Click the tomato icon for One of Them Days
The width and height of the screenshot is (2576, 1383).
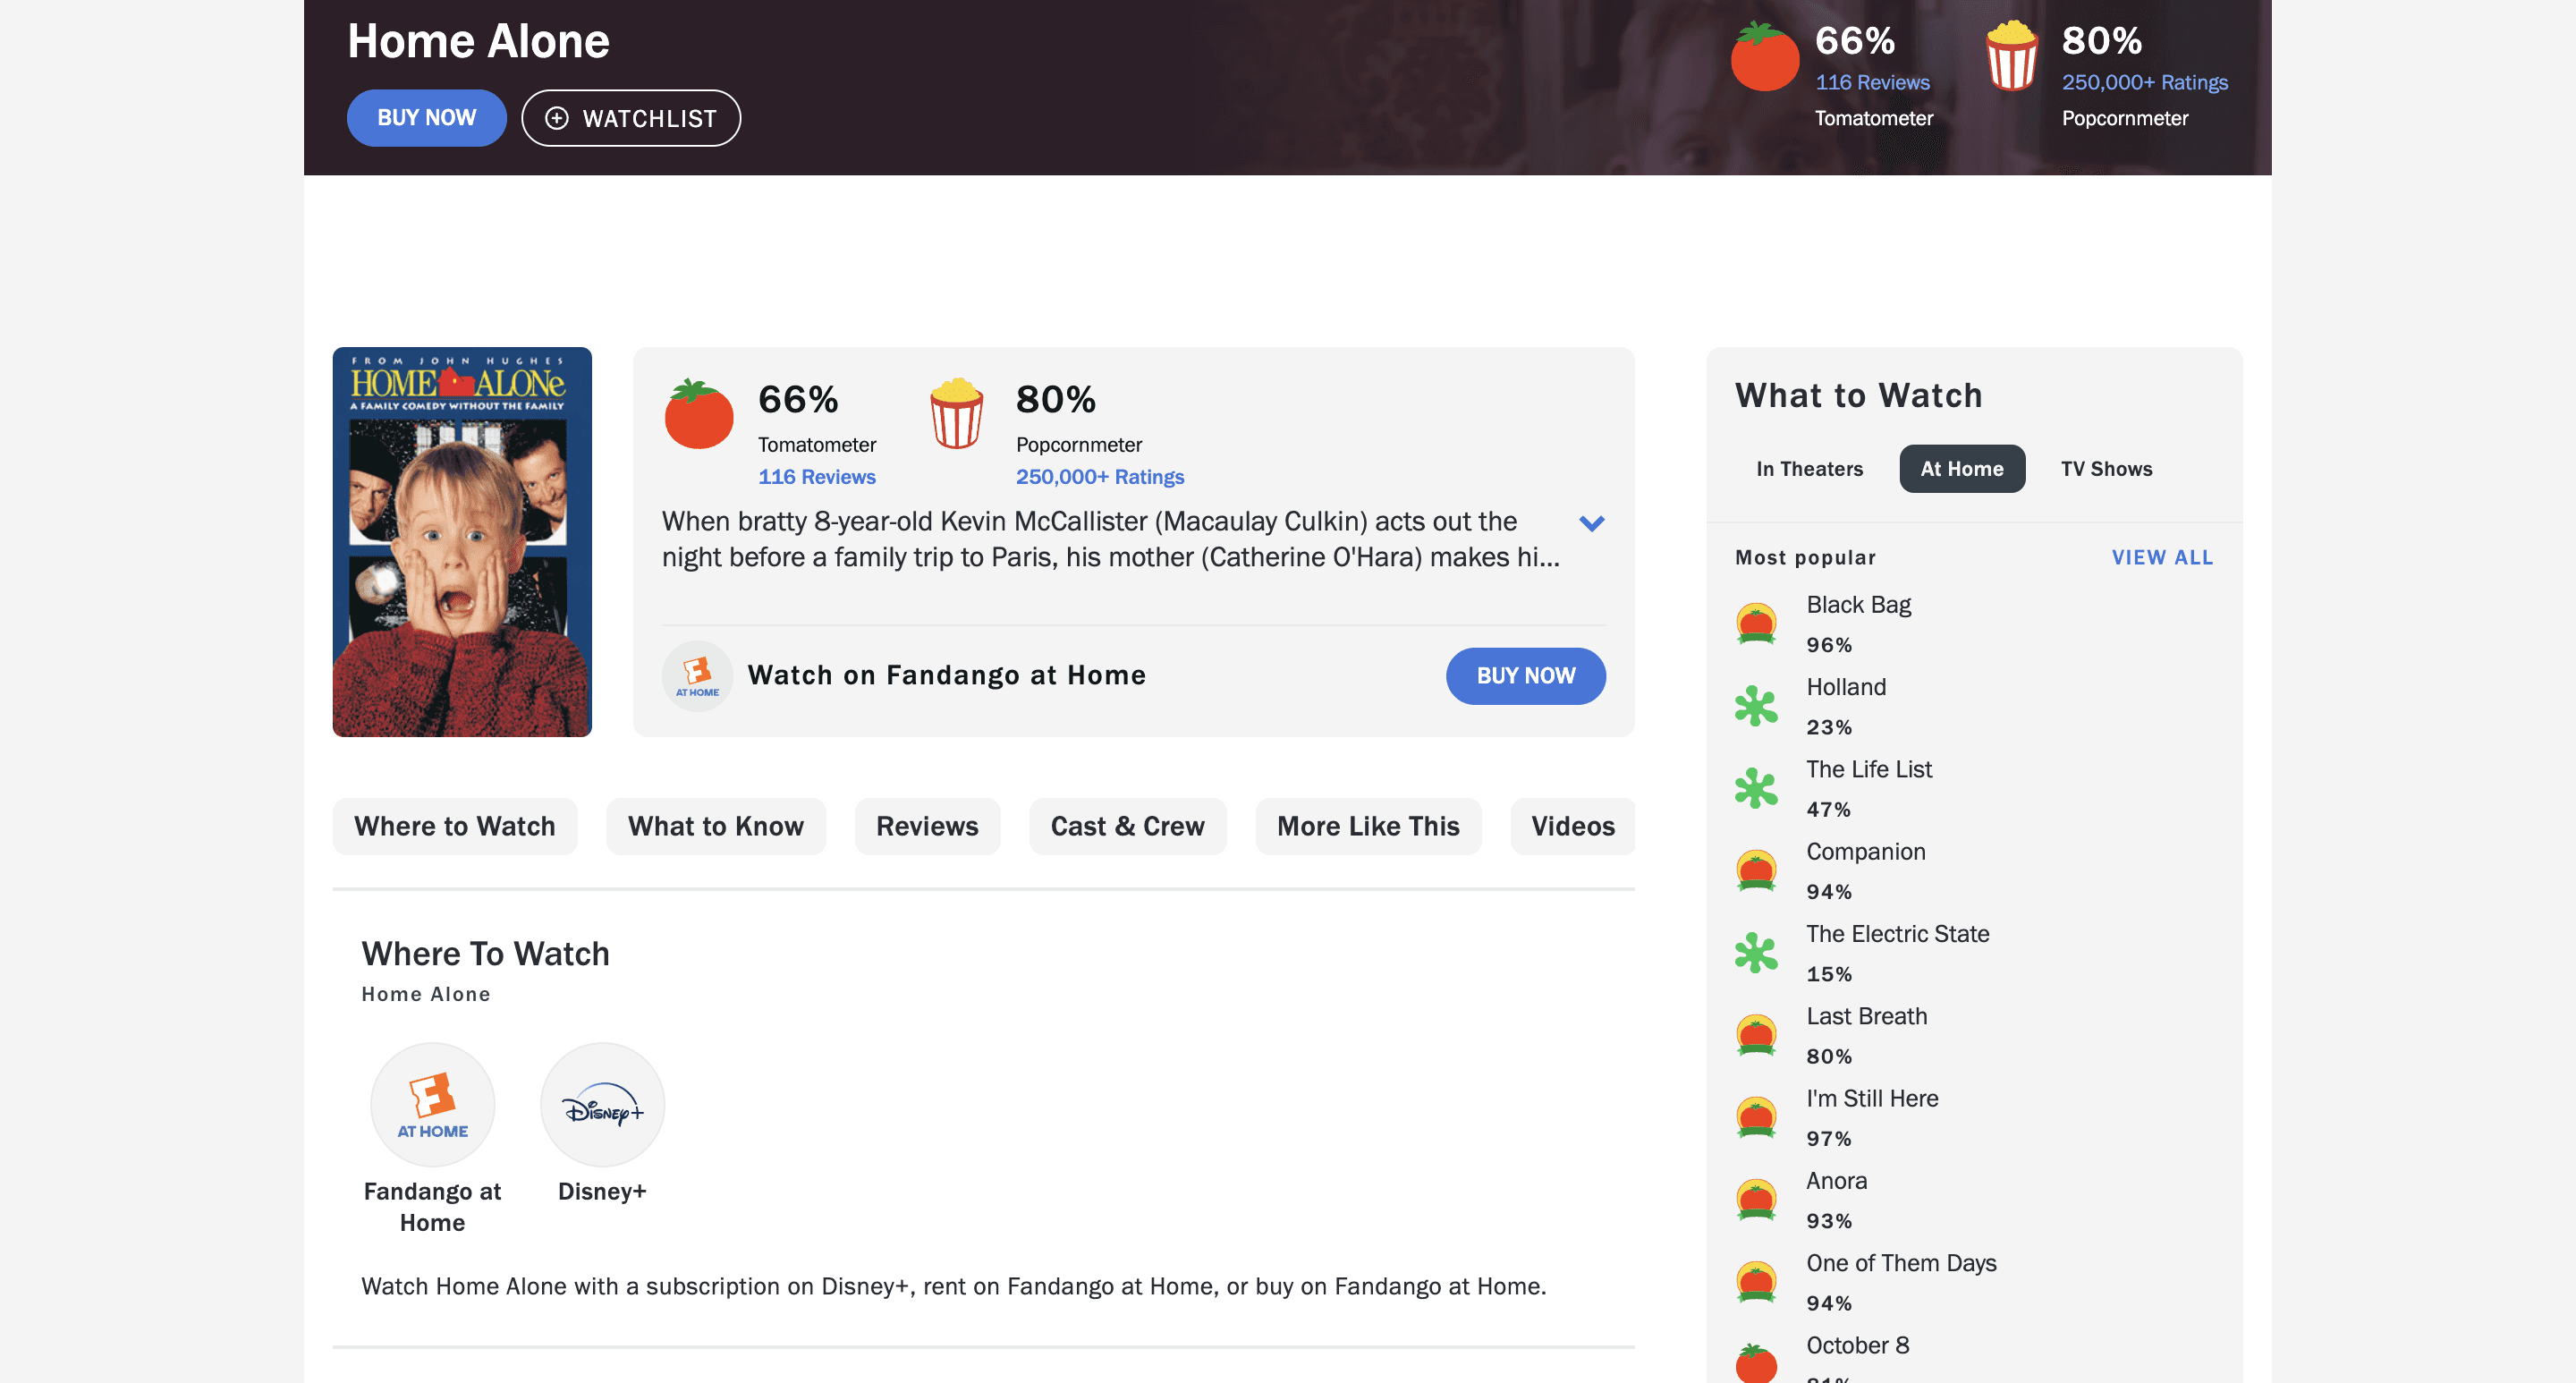click(1756, 1282)
